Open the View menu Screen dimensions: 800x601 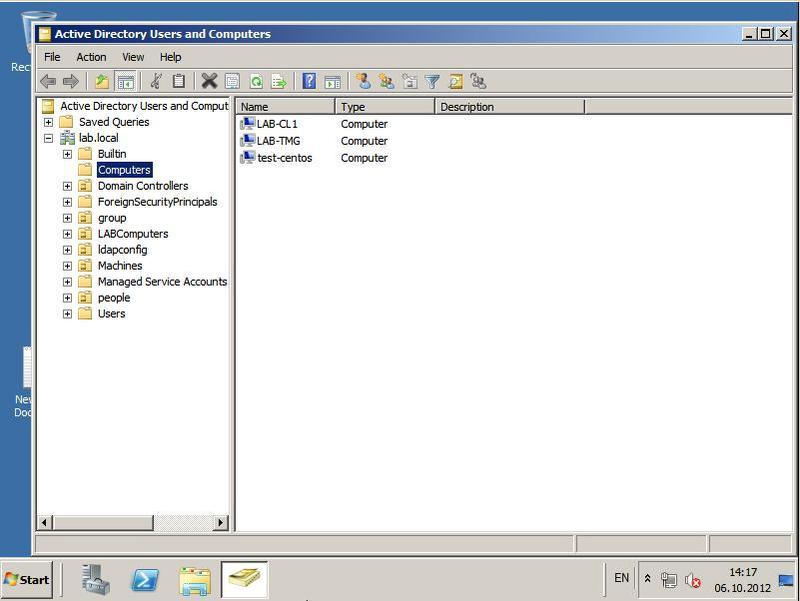132,57
